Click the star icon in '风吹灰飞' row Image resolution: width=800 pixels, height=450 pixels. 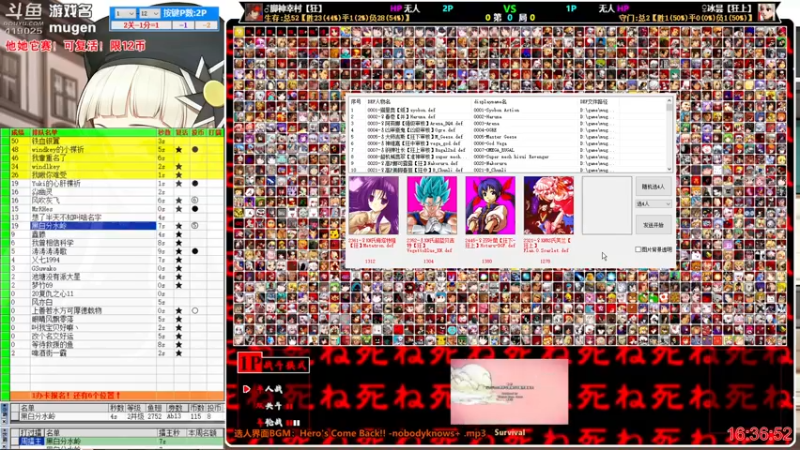(x=179, y=201)
